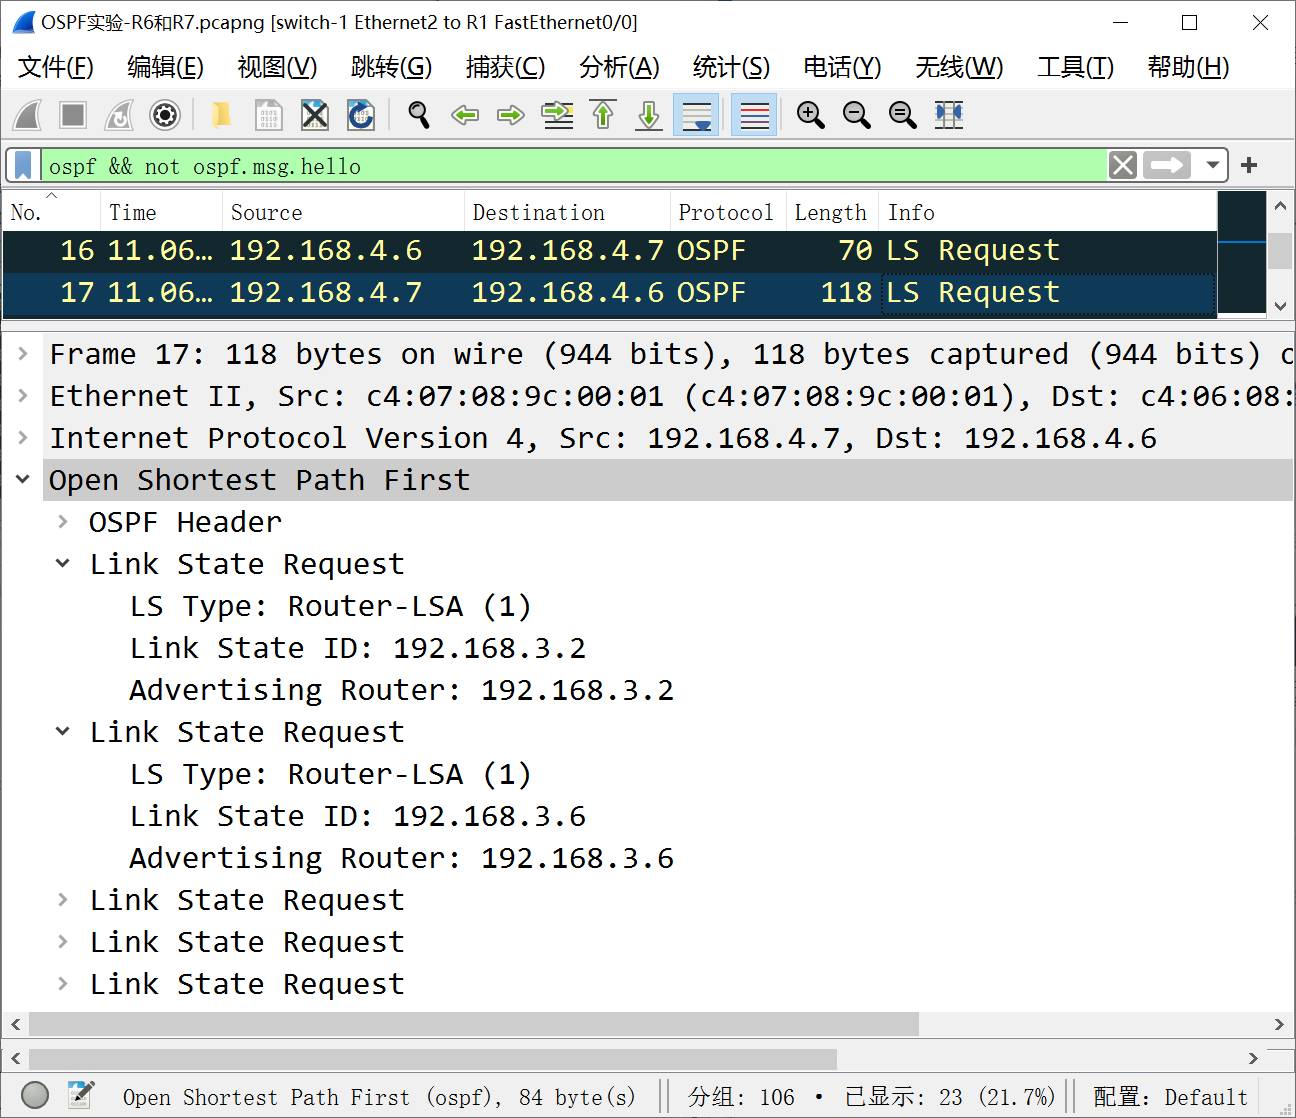Viewport: 1296px width, 1118px height.
Task: Apply the display filter arrow button
Action: coord(1166,165)
